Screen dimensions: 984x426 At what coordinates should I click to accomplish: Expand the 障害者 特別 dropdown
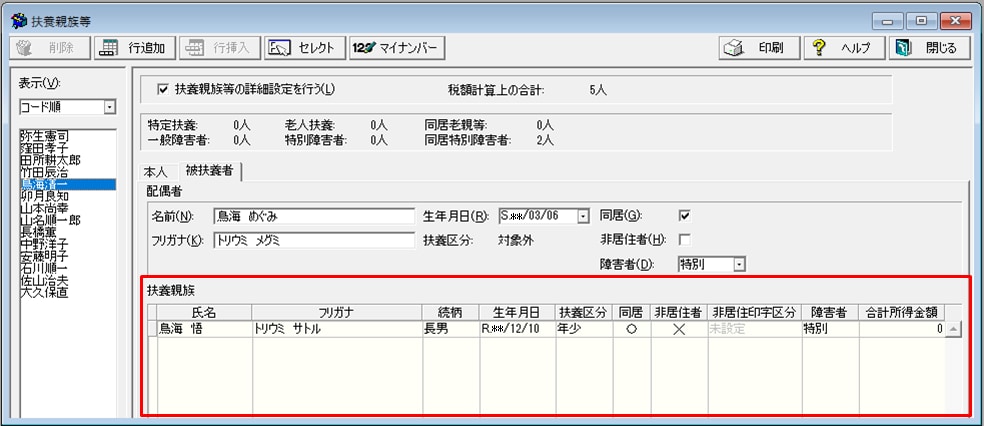click(739, 265)
